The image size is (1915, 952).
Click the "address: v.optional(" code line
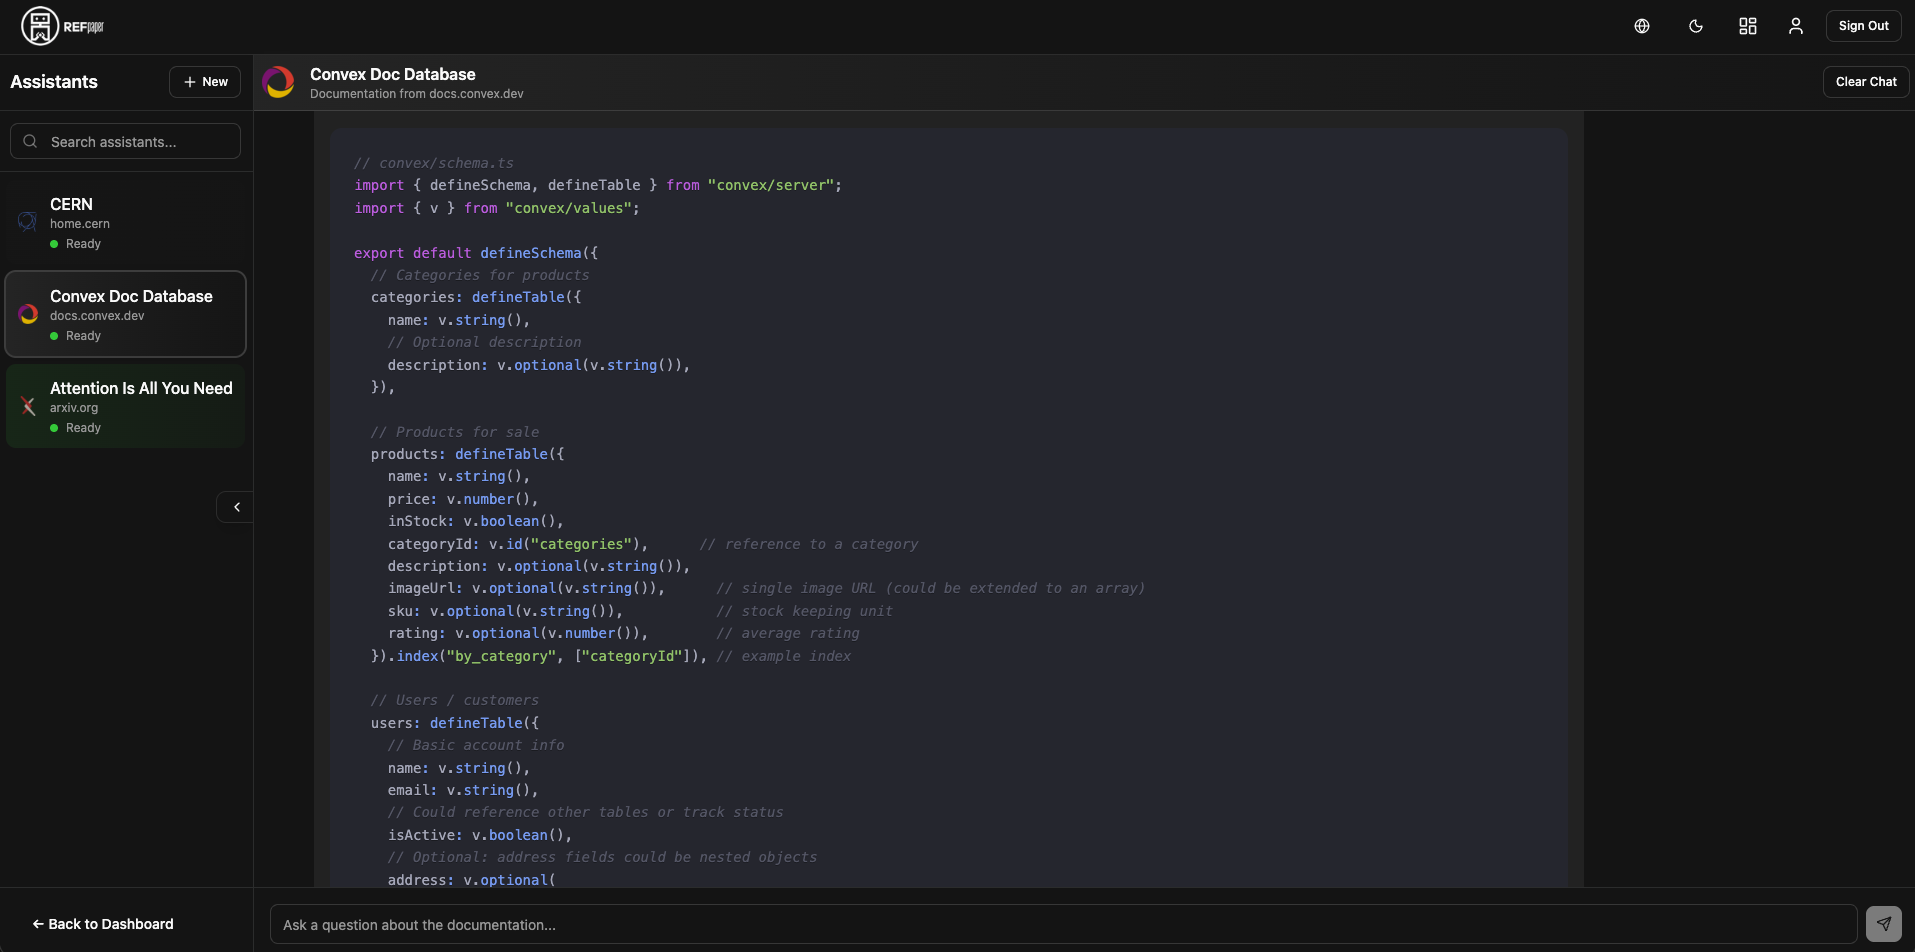(x=472, y=880)
